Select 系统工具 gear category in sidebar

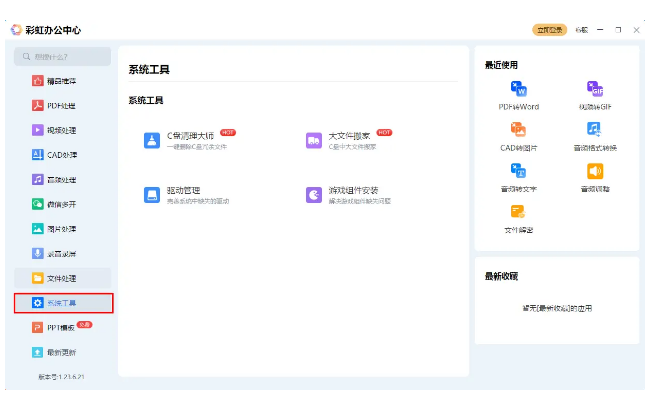click(x=63, y=303)
